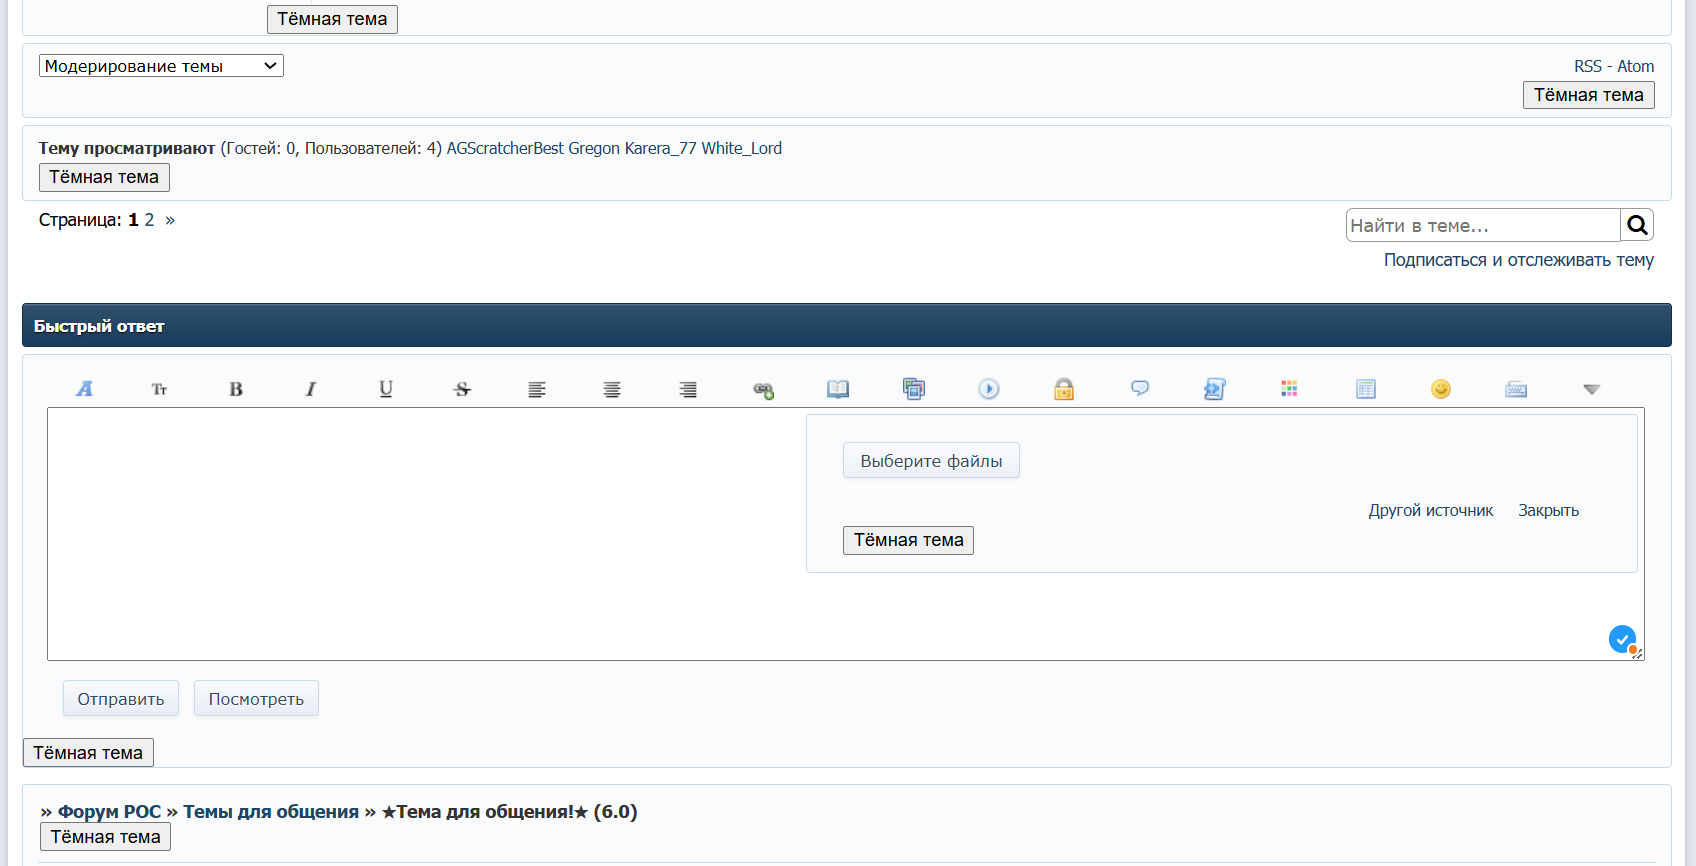Center-align the text
1696x866 pixels.
tap(612, 389)
